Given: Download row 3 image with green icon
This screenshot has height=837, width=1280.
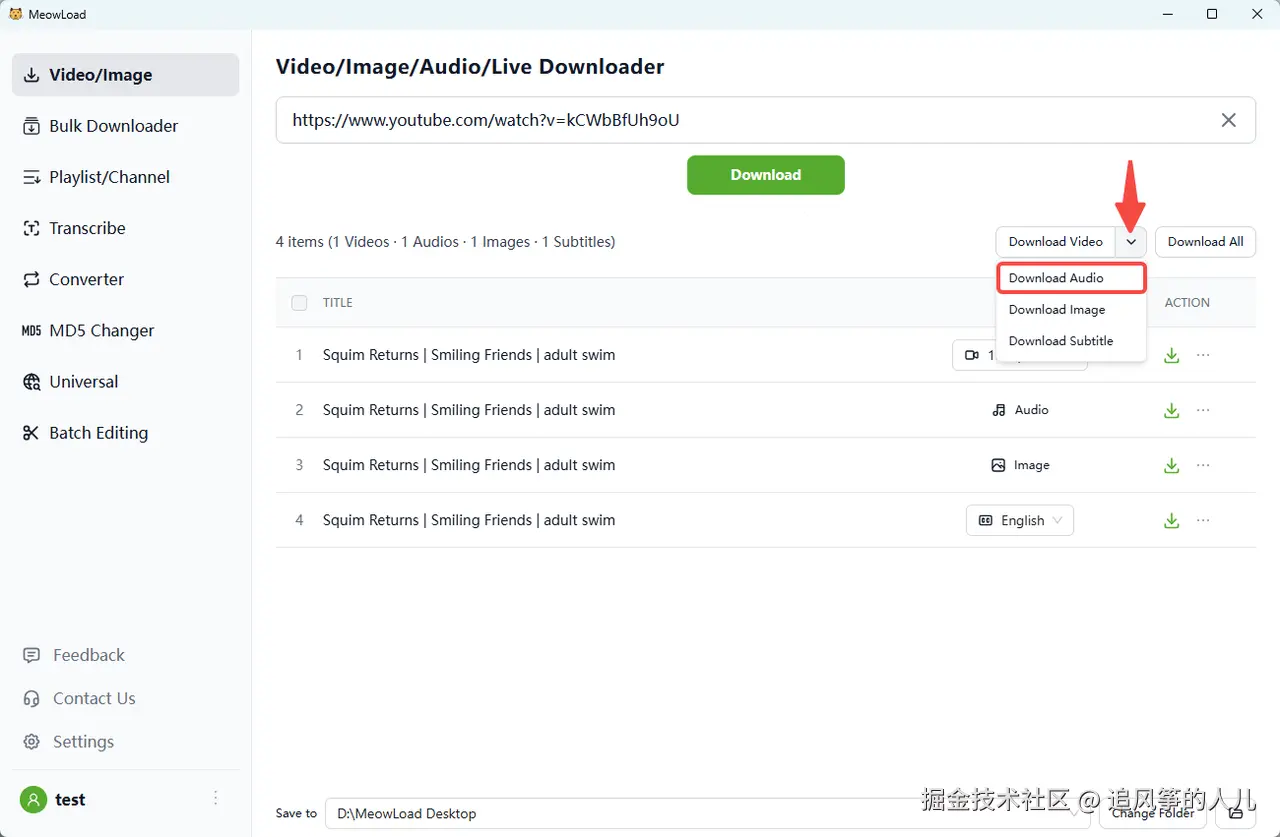Looking at the screenshot, I should [1172, 465].
